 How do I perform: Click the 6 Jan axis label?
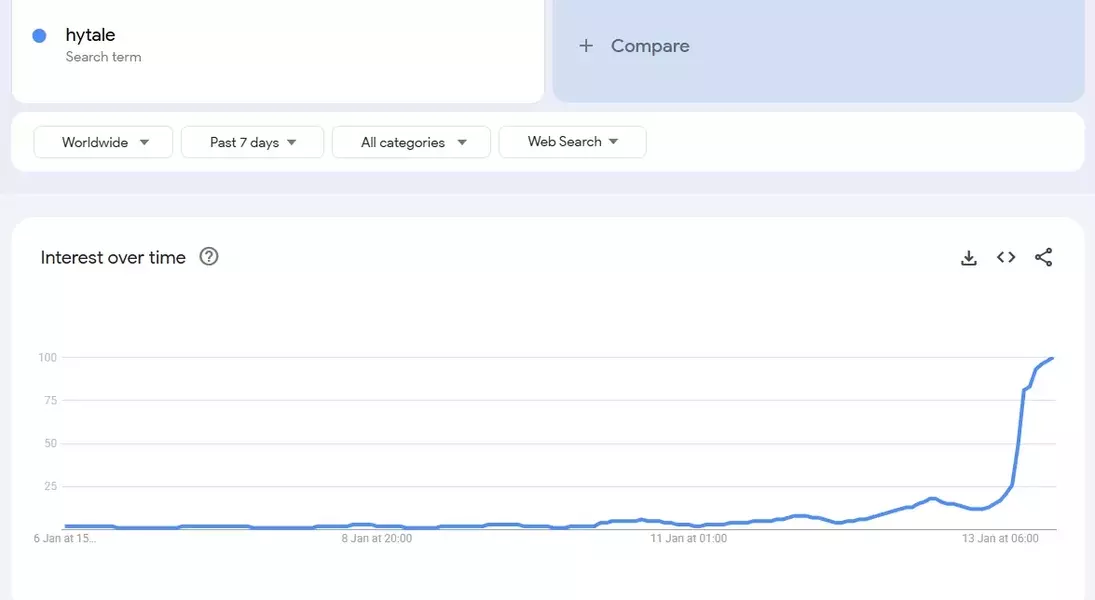pyautogui.click(x=65, y=538)
